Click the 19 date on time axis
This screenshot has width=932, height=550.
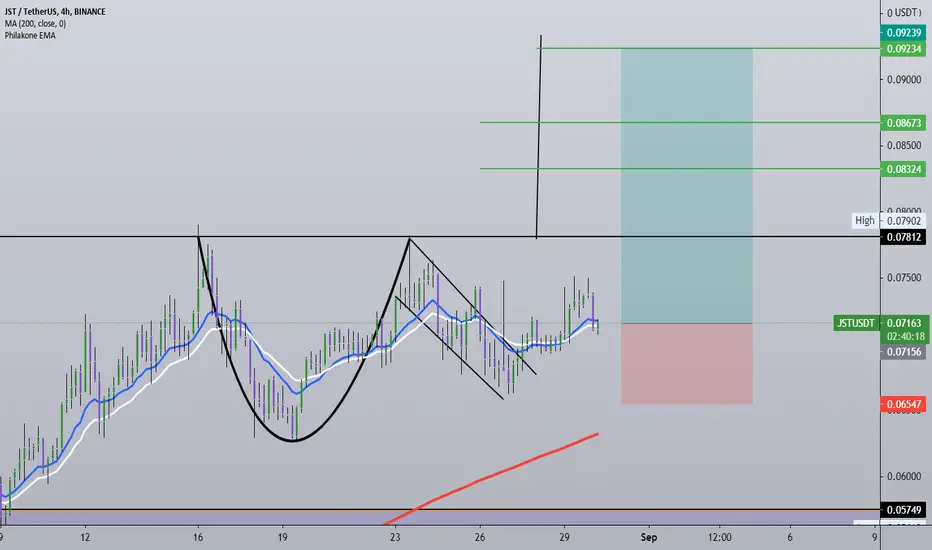tap(282, 538)
